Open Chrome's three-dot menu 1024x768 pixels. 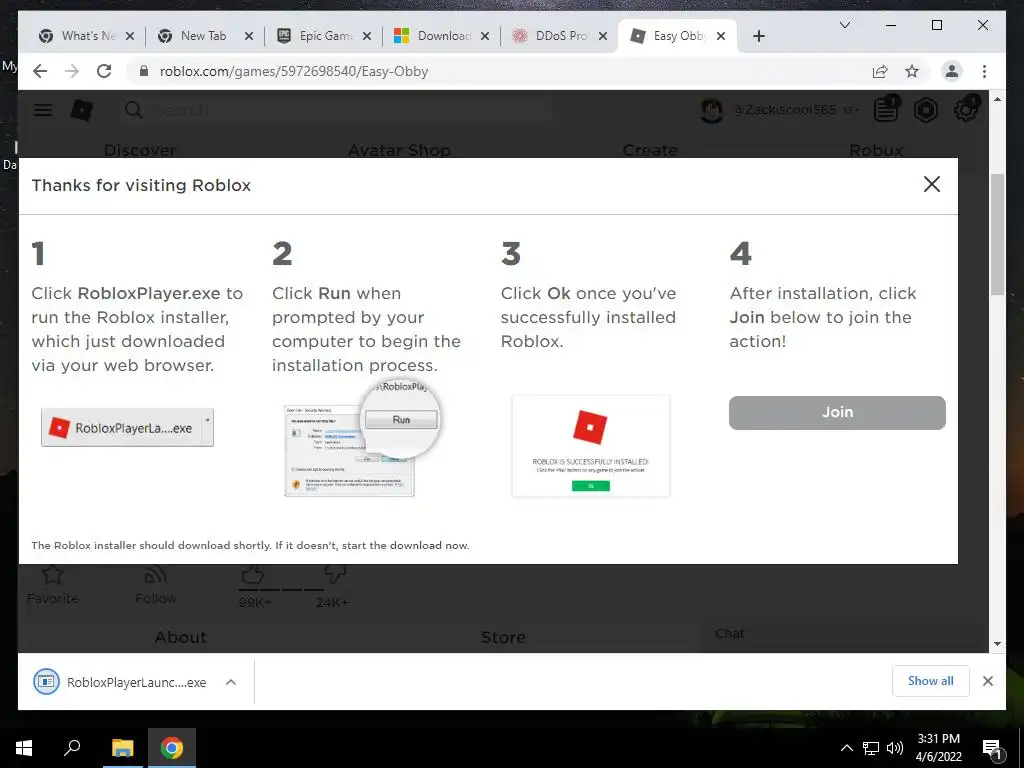tap(984, 71)
